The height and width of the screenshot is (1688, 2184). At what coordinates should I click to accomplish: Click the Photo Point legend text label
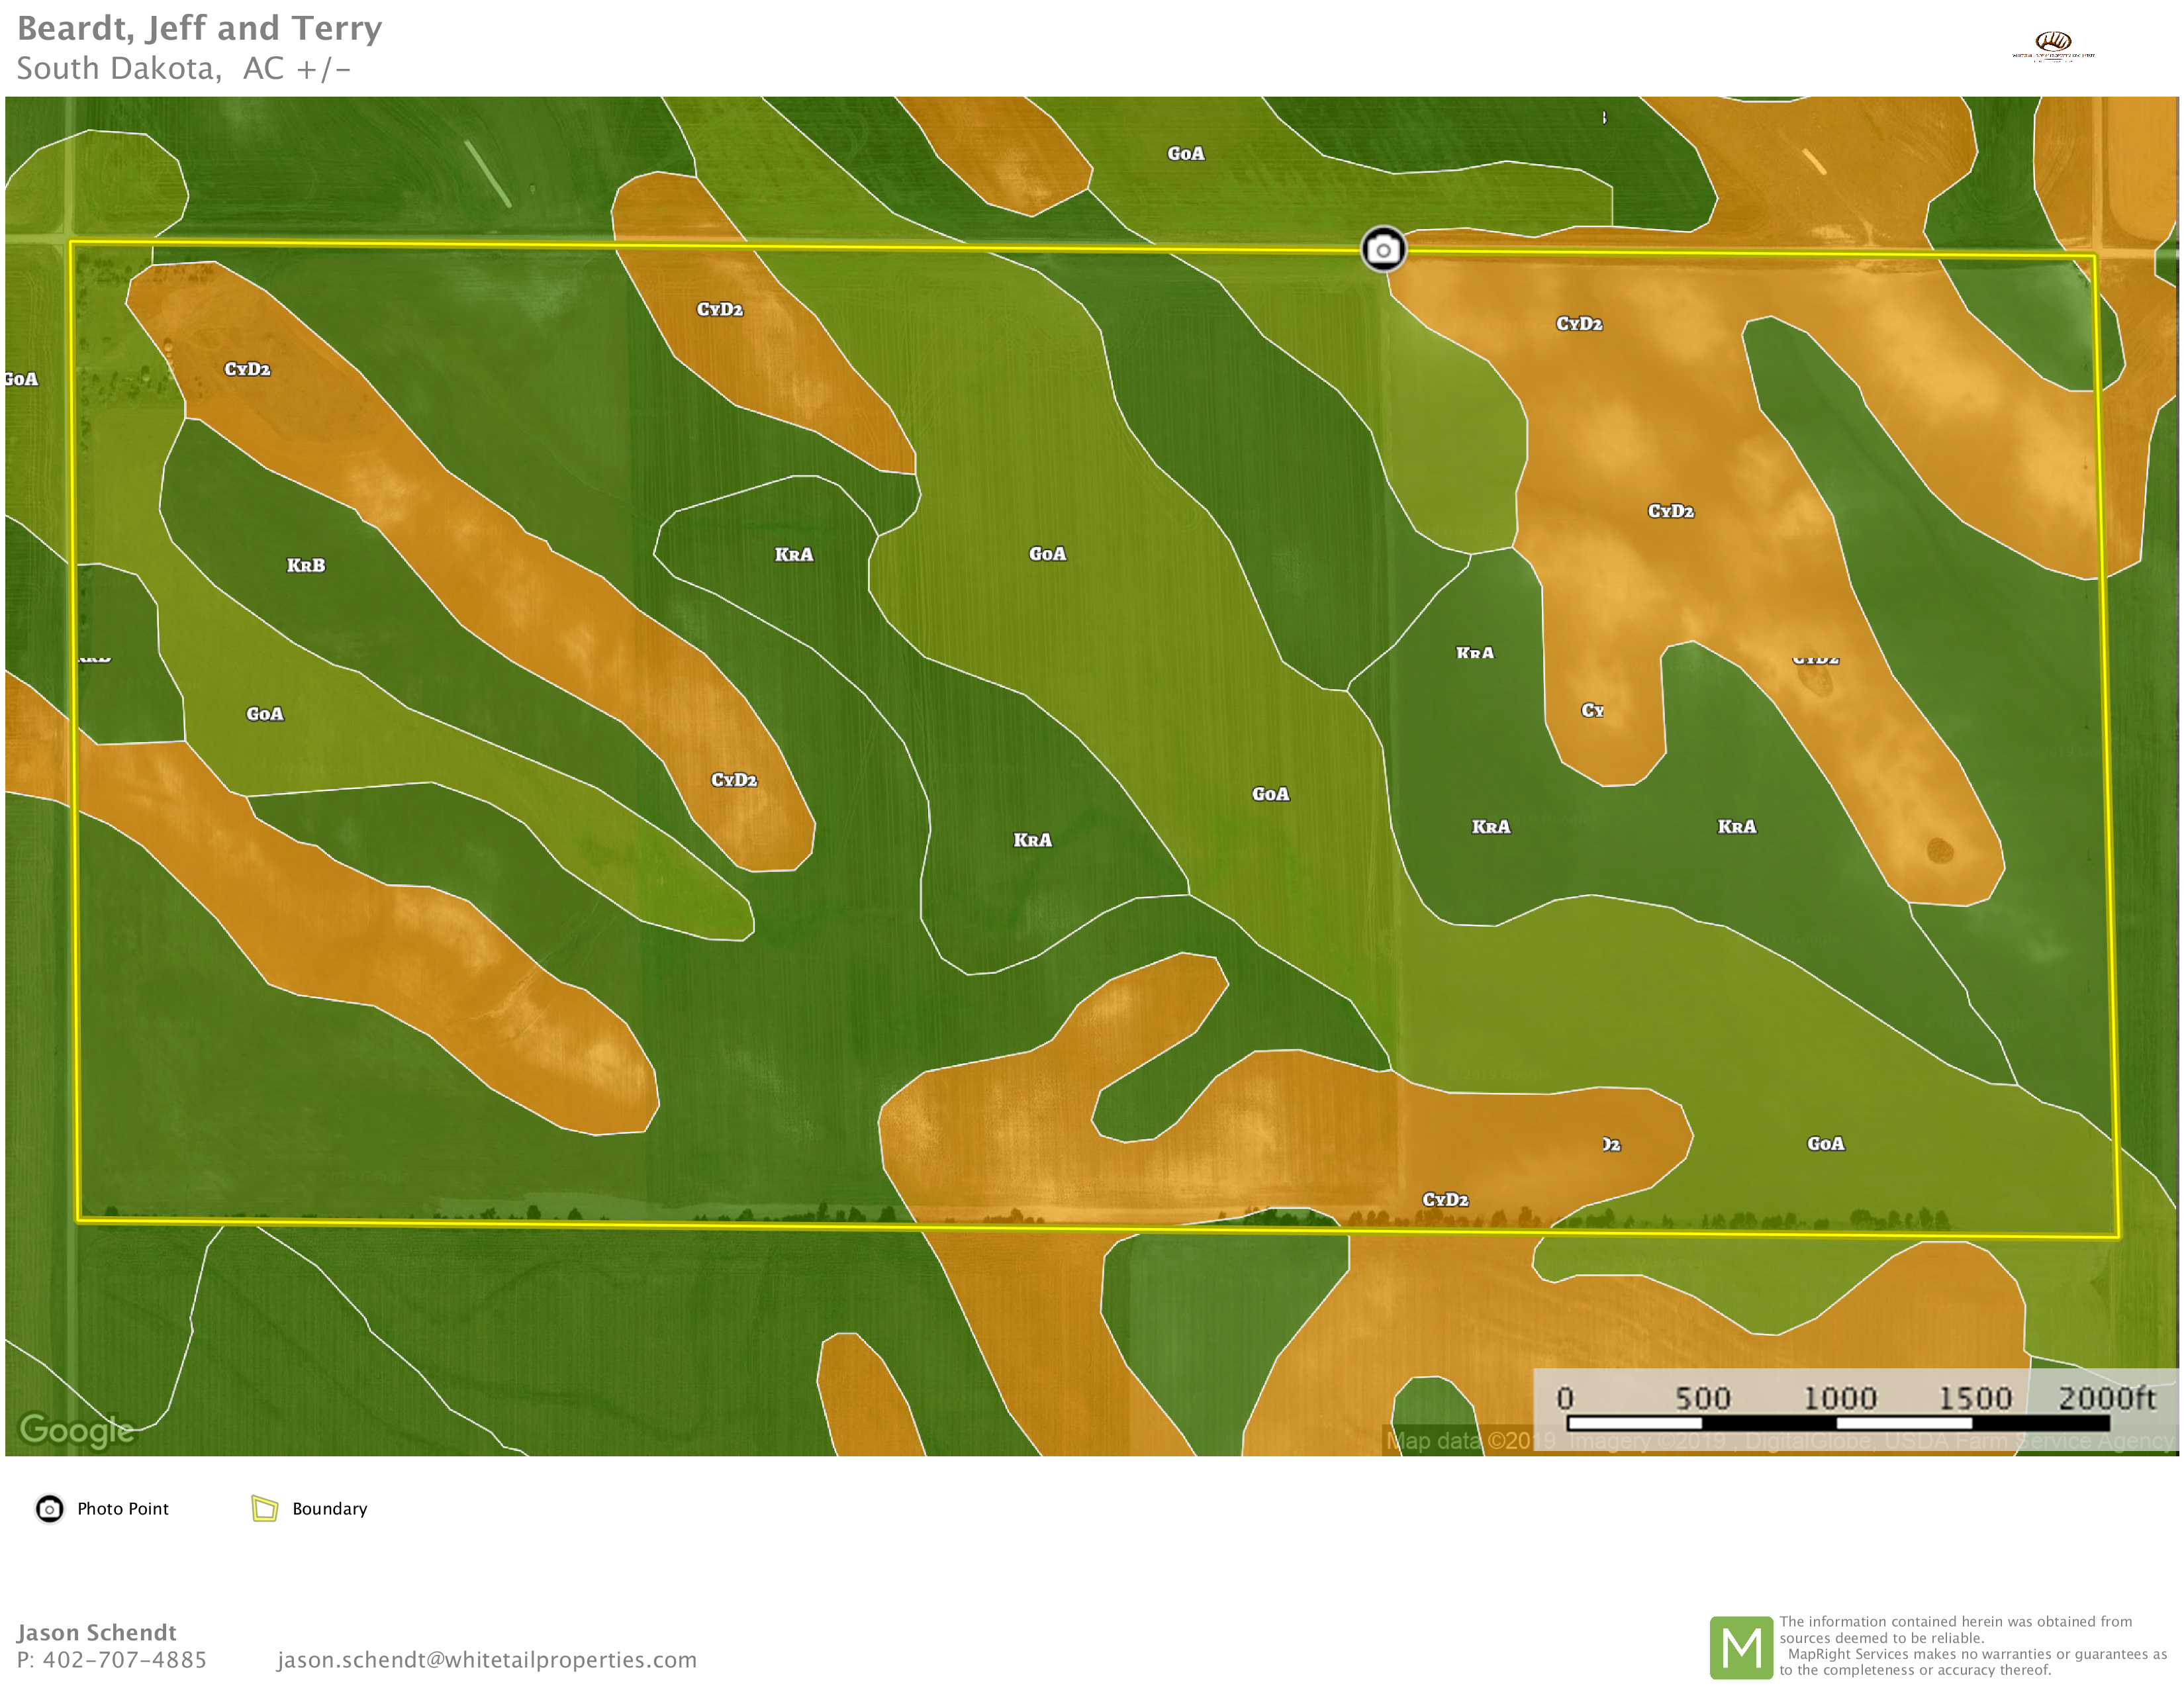[x=123, y=1508]
